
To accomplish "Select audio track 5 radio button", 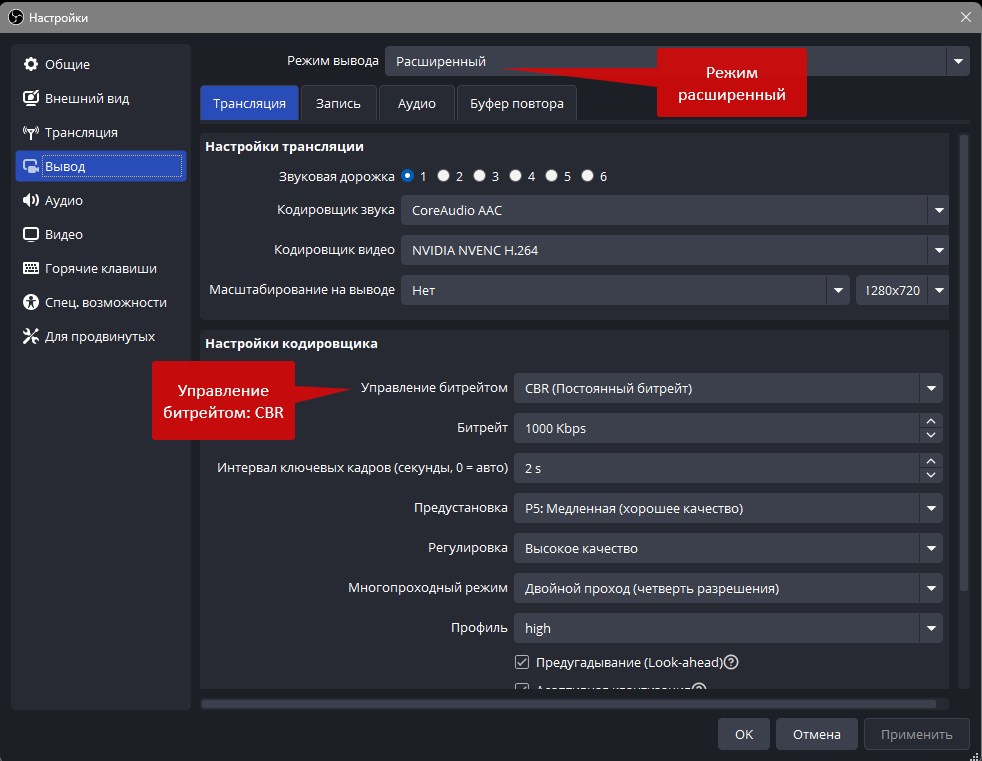I will click(x=552, y=176).
